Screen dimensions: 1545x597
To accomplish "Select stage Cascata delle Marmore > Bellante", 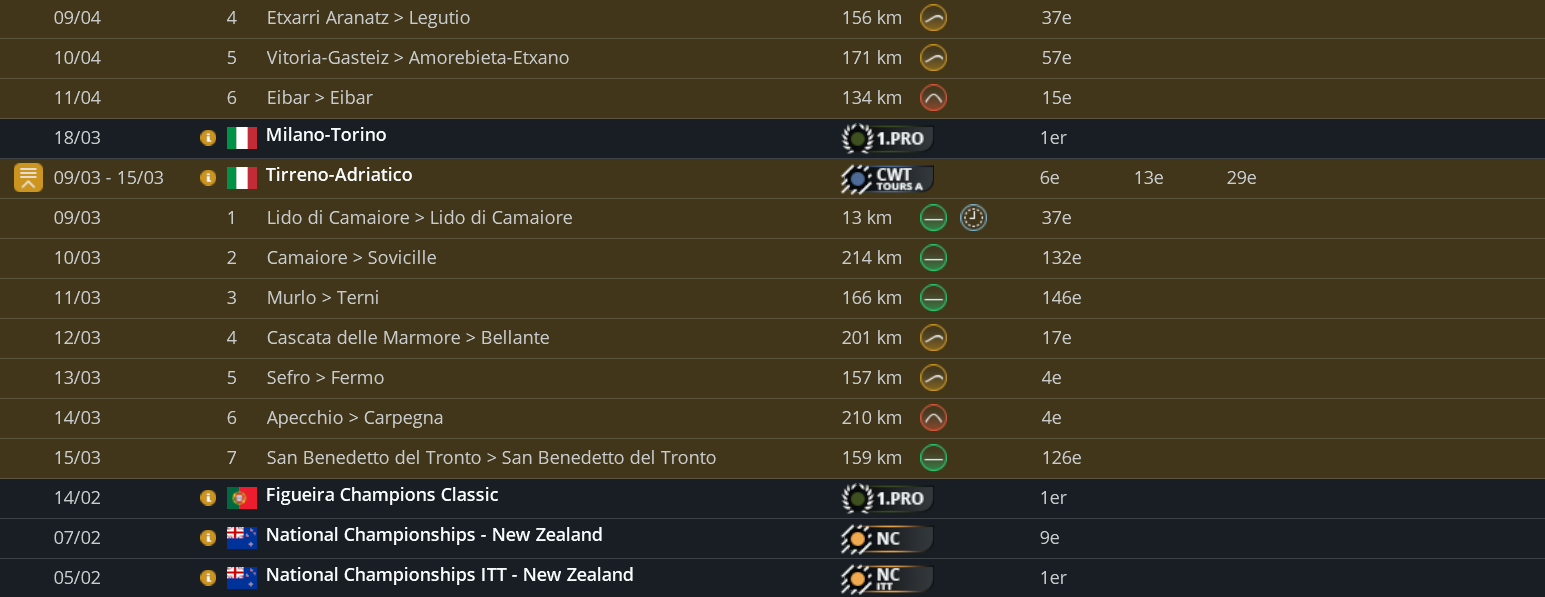I will (408, 338).
